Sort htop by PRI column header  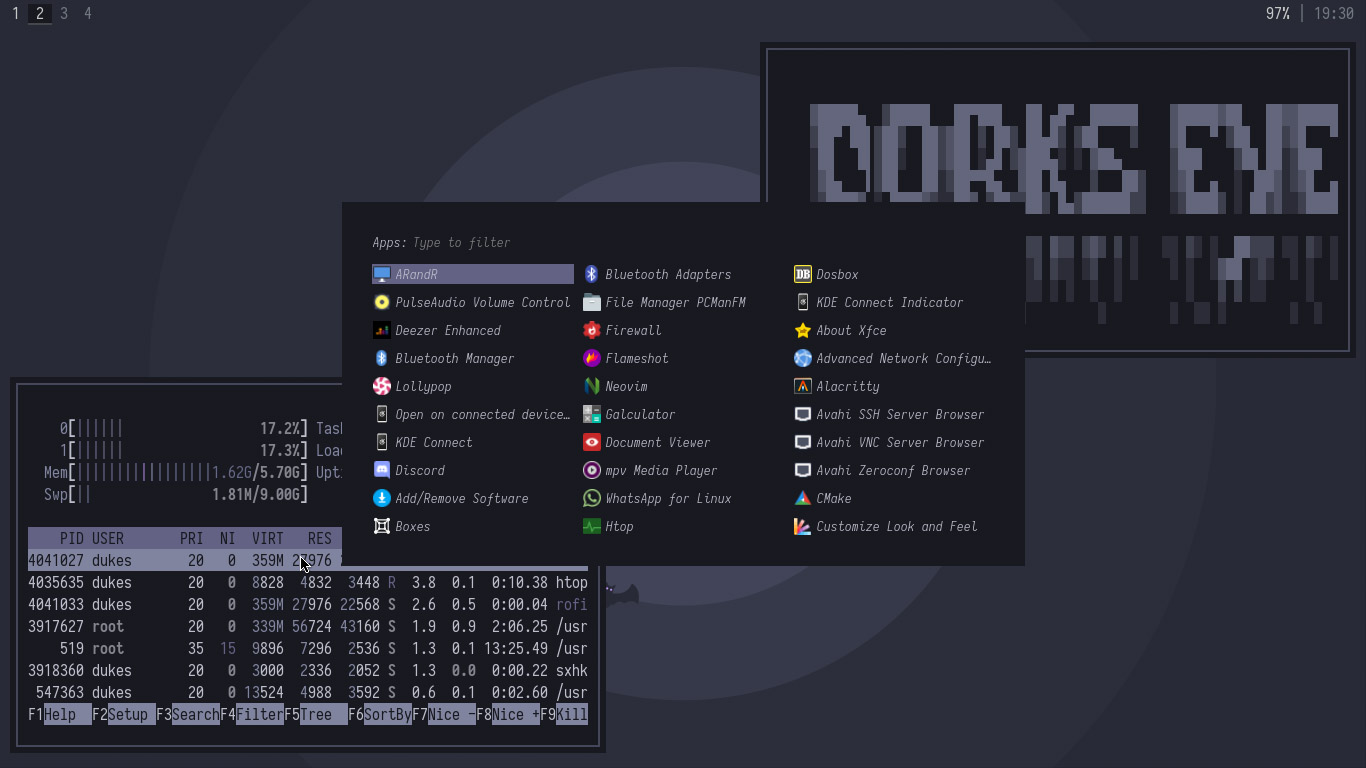[192, 538]
